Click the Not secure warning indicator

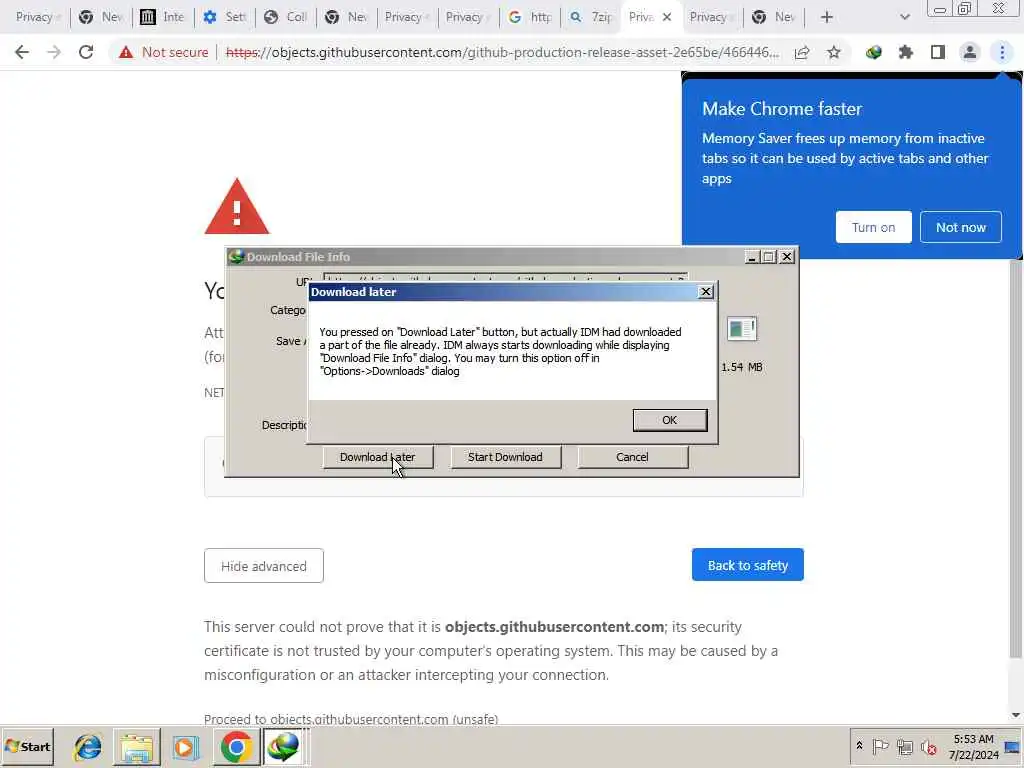point(164,52)
